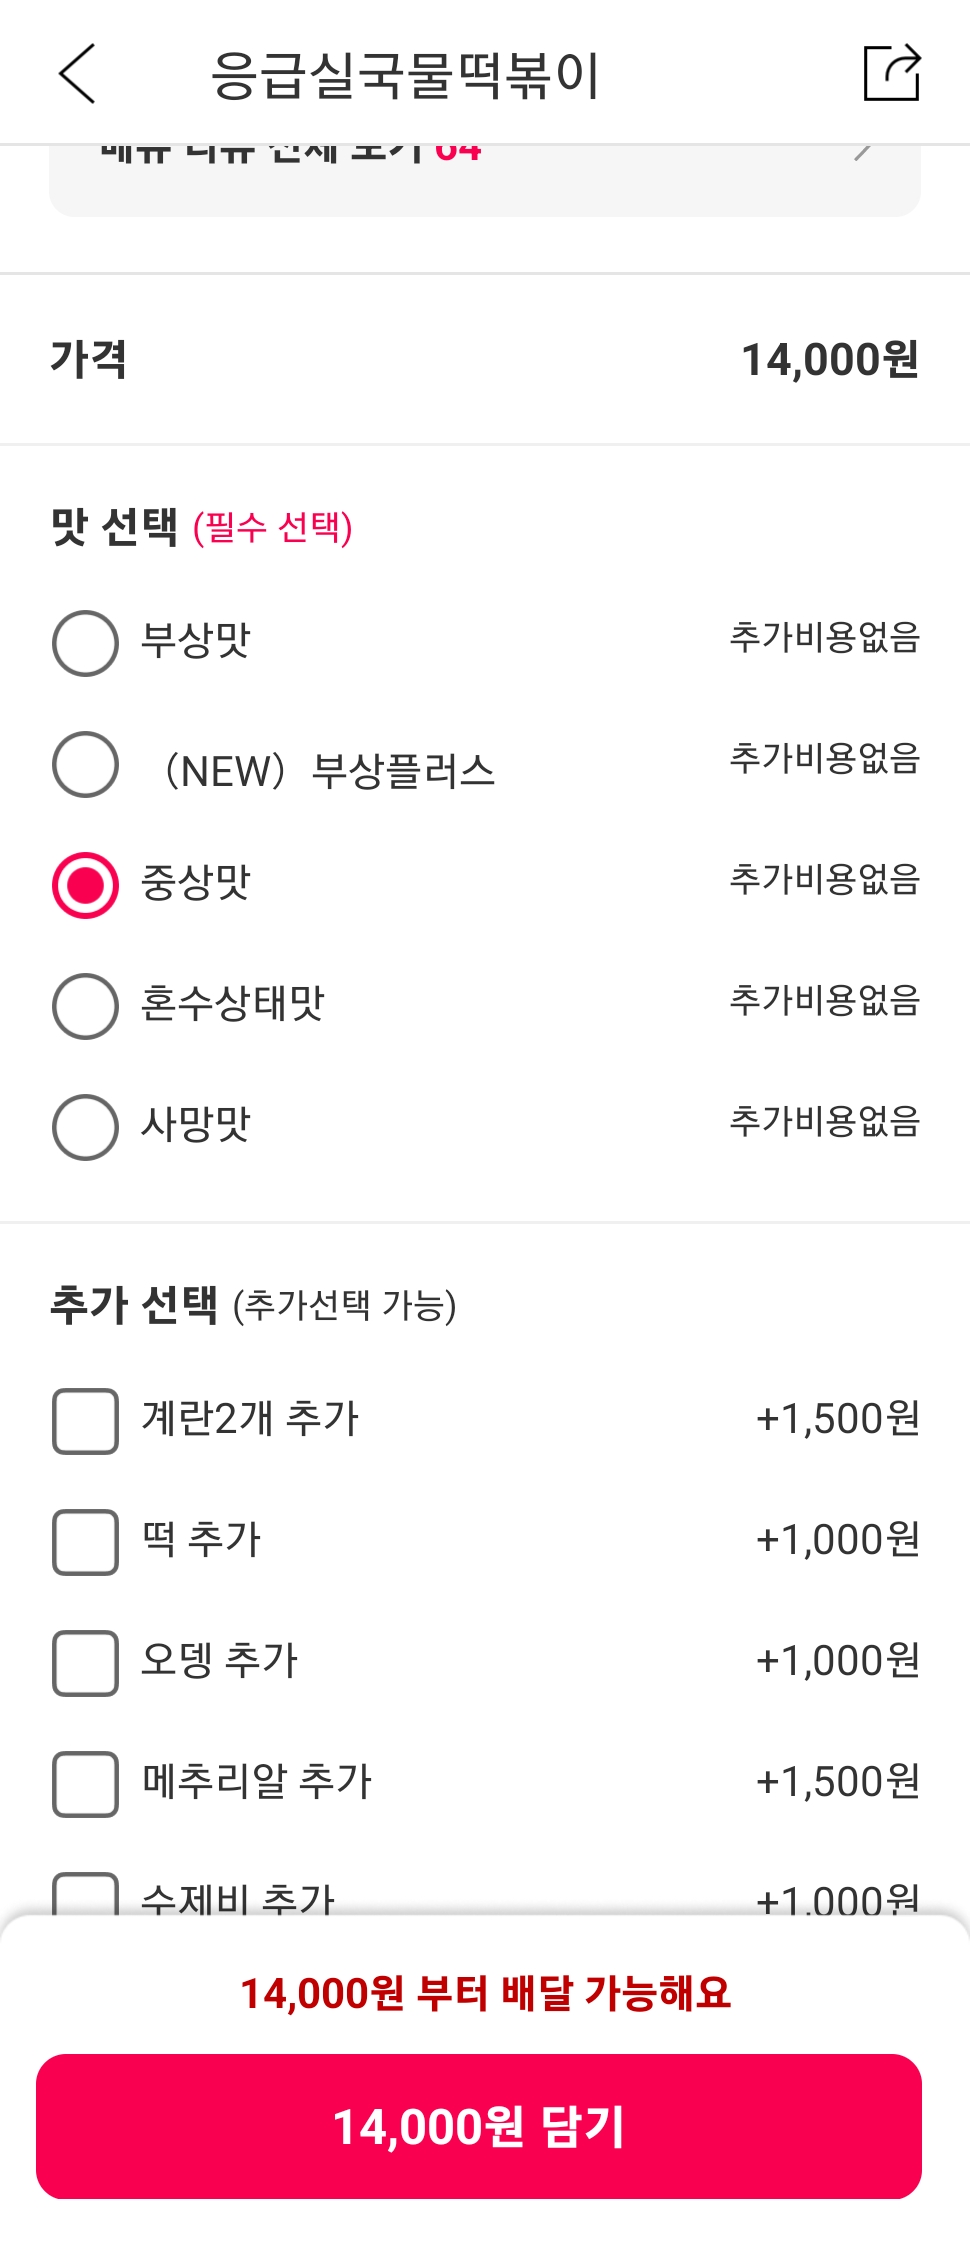Tap the 14,000원 price value row
Image resolution: width=970 pixels, height=2248 pixels.
coord(485,359)
